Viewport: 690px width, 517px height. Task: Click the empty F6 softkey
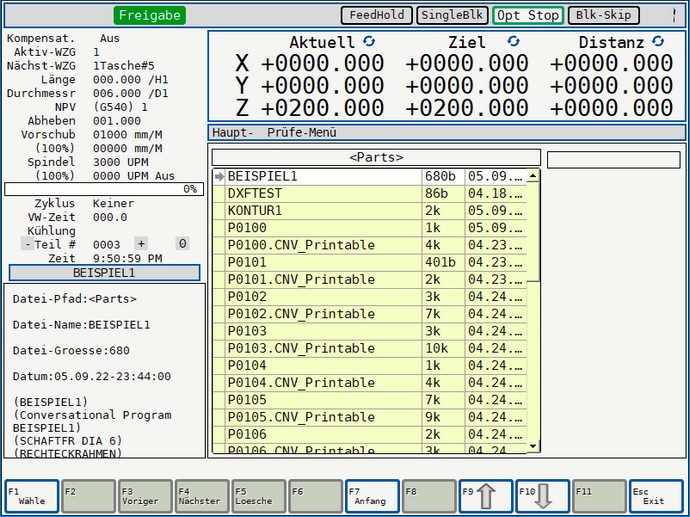coord(316,496)
